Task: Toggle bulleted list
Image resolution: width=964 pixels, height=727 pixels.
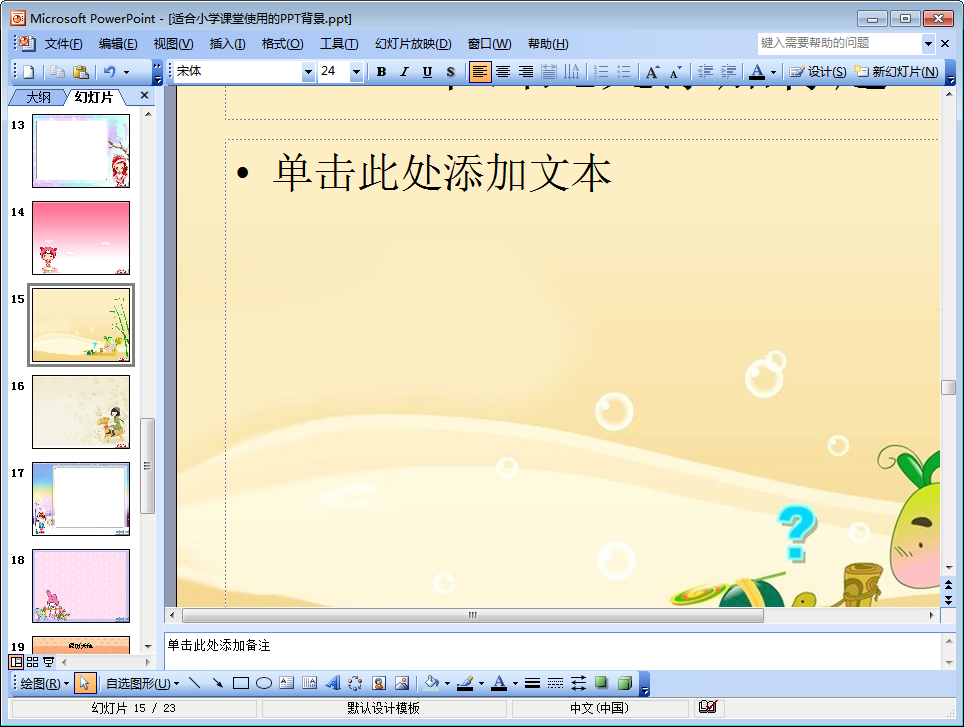Action: pos(623,72)
